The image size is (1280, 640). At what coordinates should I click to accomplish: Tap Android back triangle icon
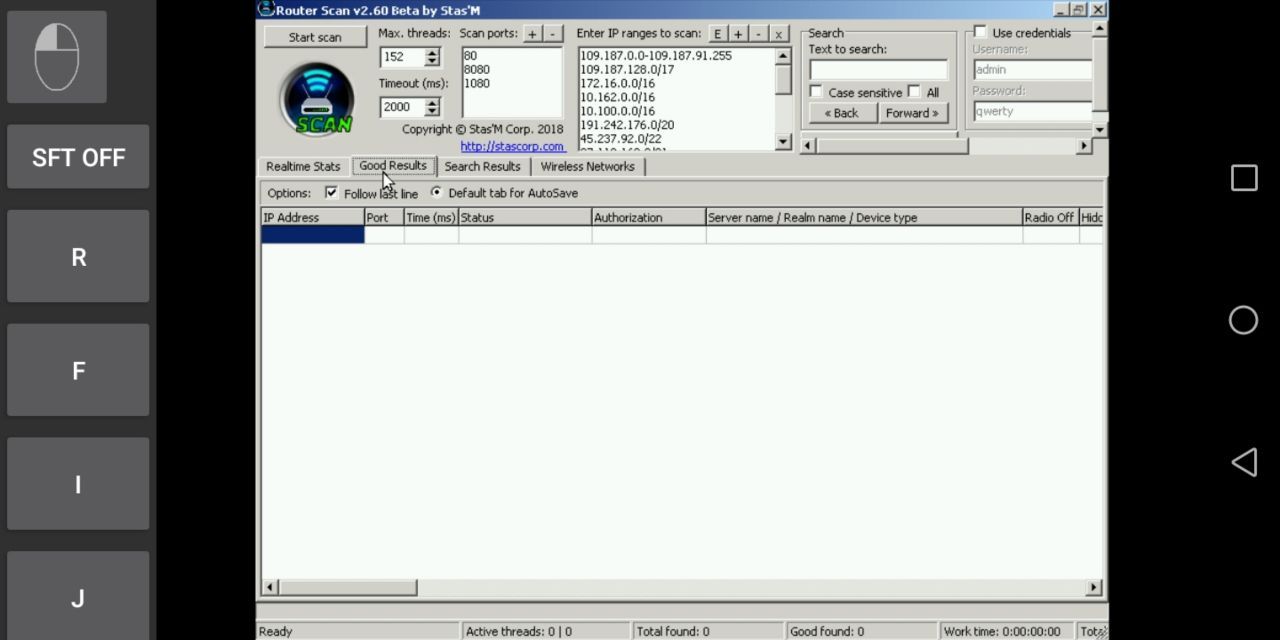pyautogui.click(x=1244, y=462)
